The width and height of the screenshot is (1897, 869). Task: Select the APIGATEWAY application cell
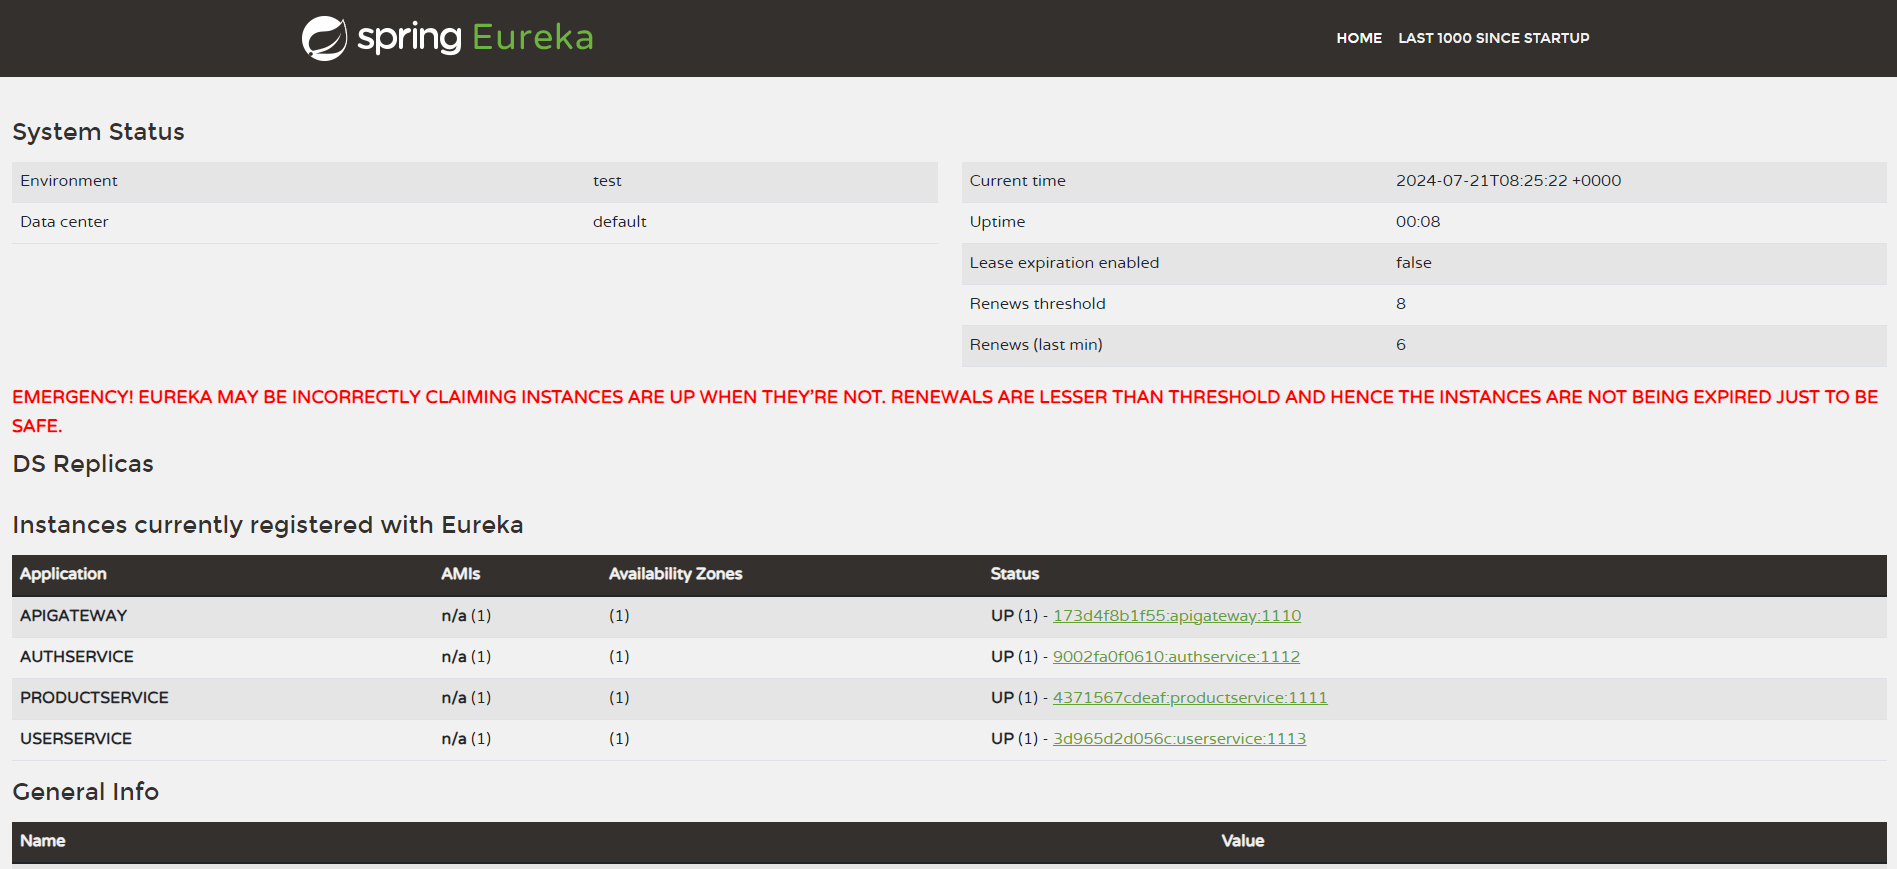(x=74, y=616)
